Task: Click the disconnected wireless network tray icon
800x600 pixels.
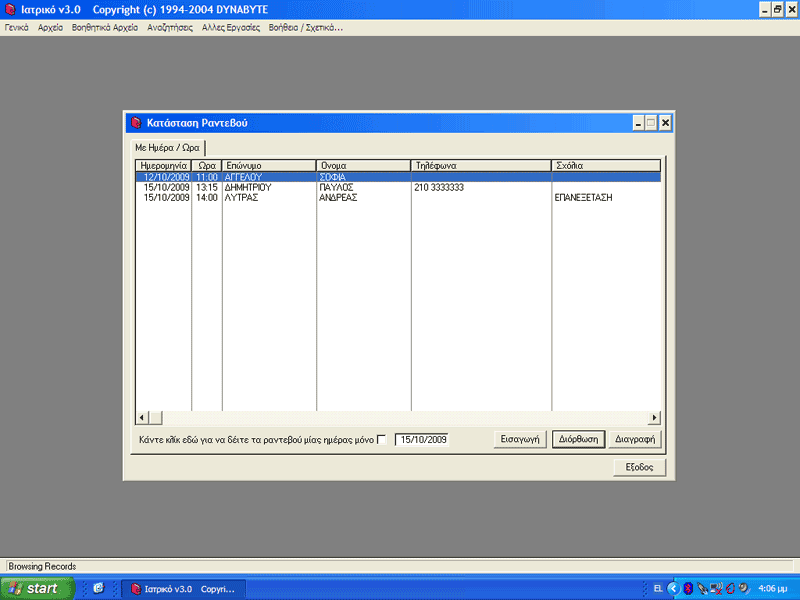Action: (716, 588)
